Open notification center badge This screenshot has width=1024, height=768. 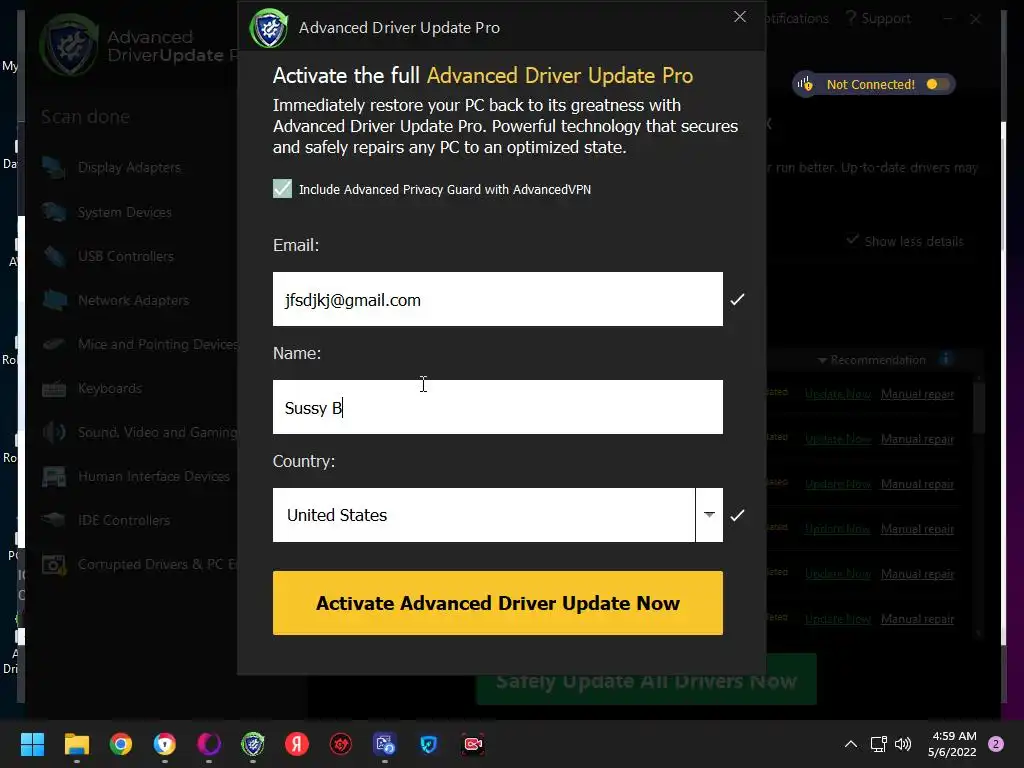pyautogui.click(x=996, y=744)
